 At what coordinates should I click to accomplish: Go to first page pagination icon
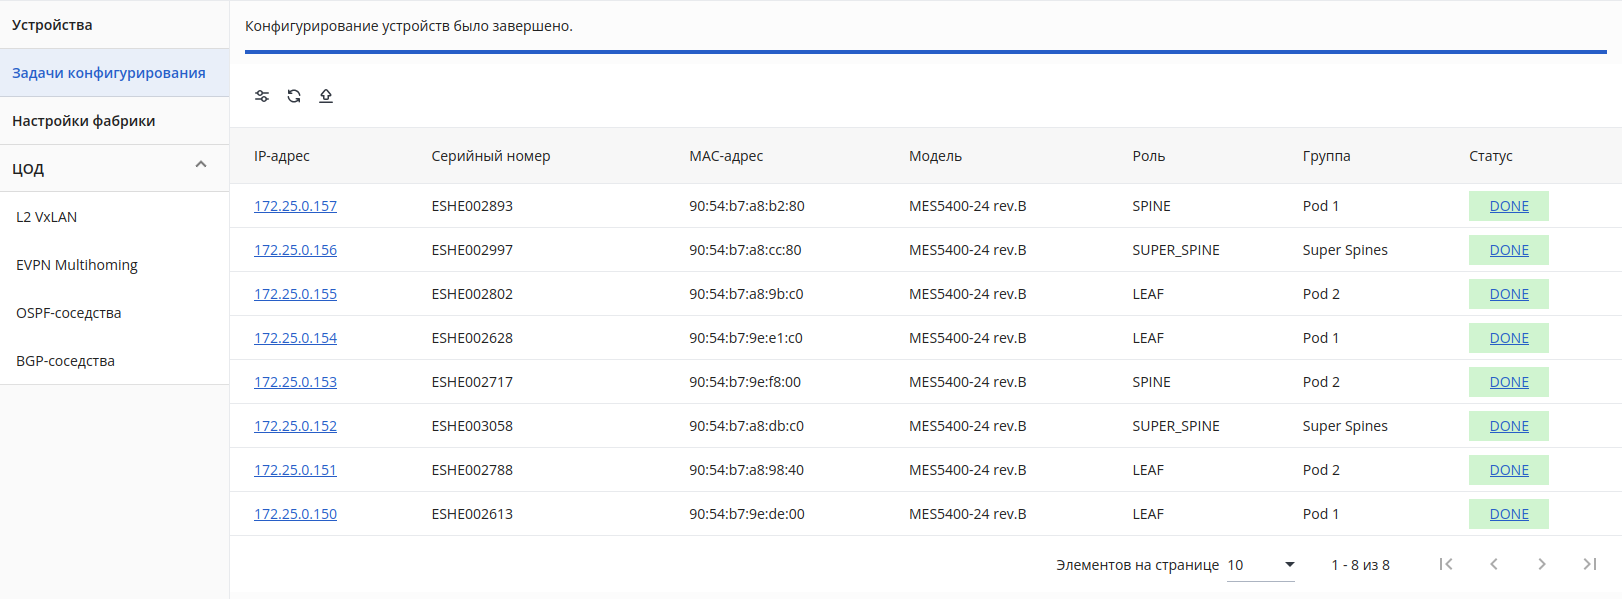click(1446, 564)
